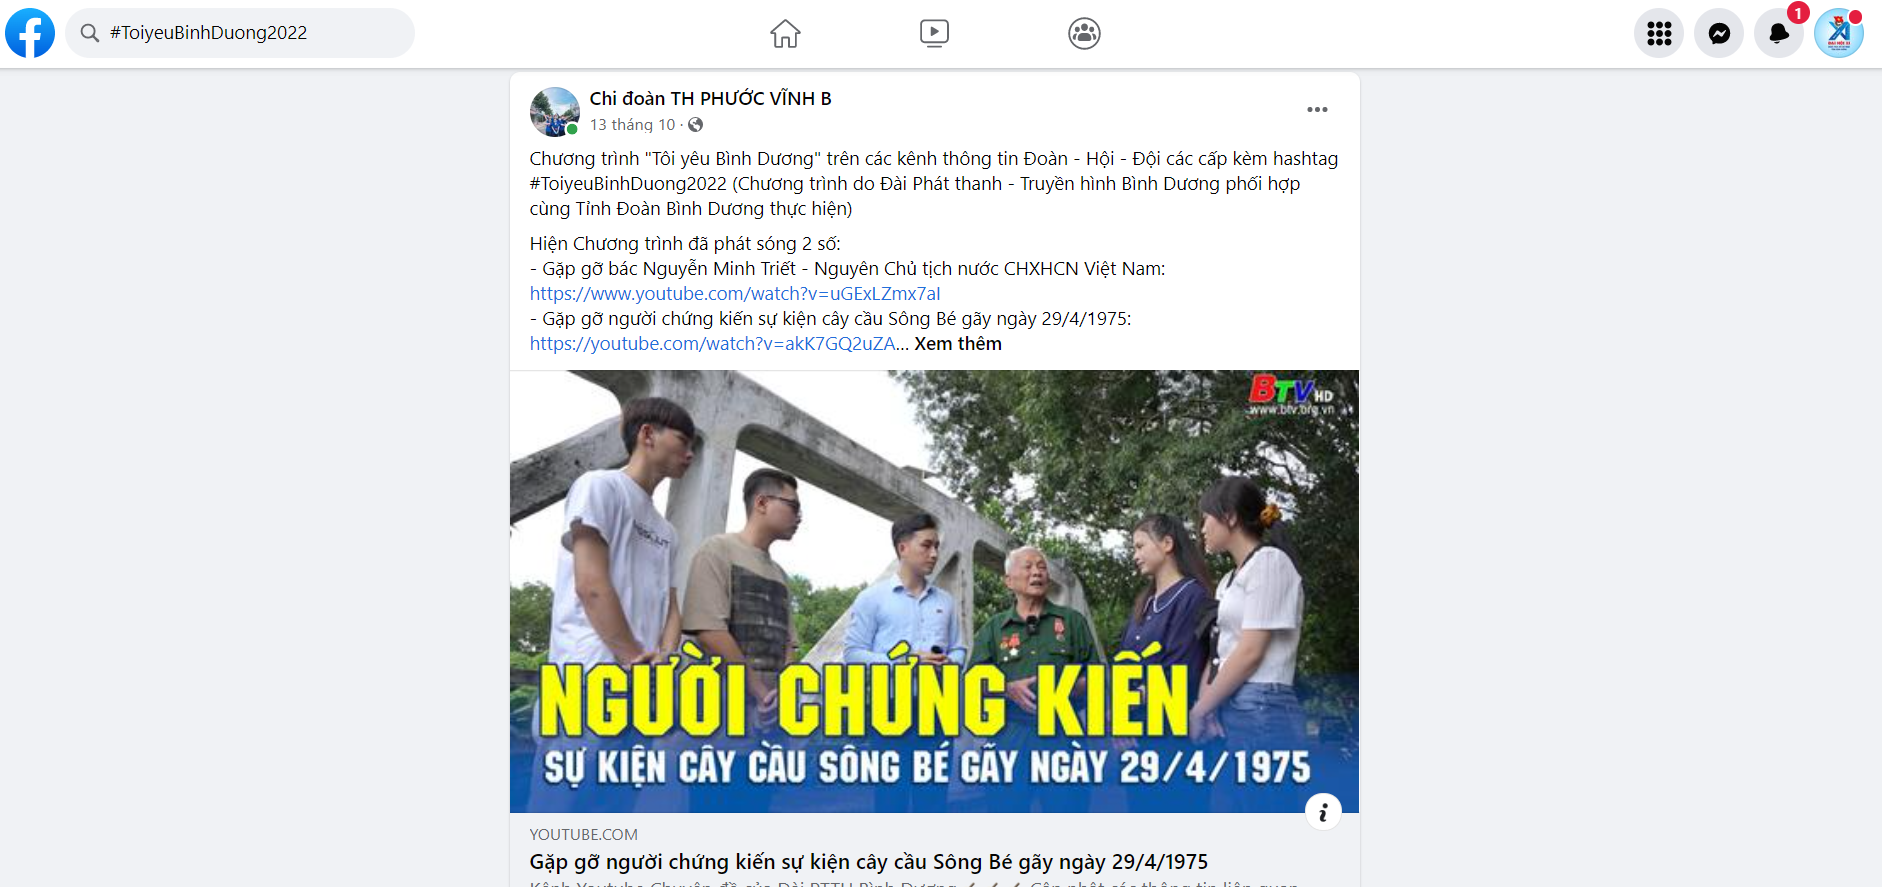The height and width of the screenshot is (887, 1882).
Task: Open the three-dot post options menu
Action: (x=1317, y=110)
